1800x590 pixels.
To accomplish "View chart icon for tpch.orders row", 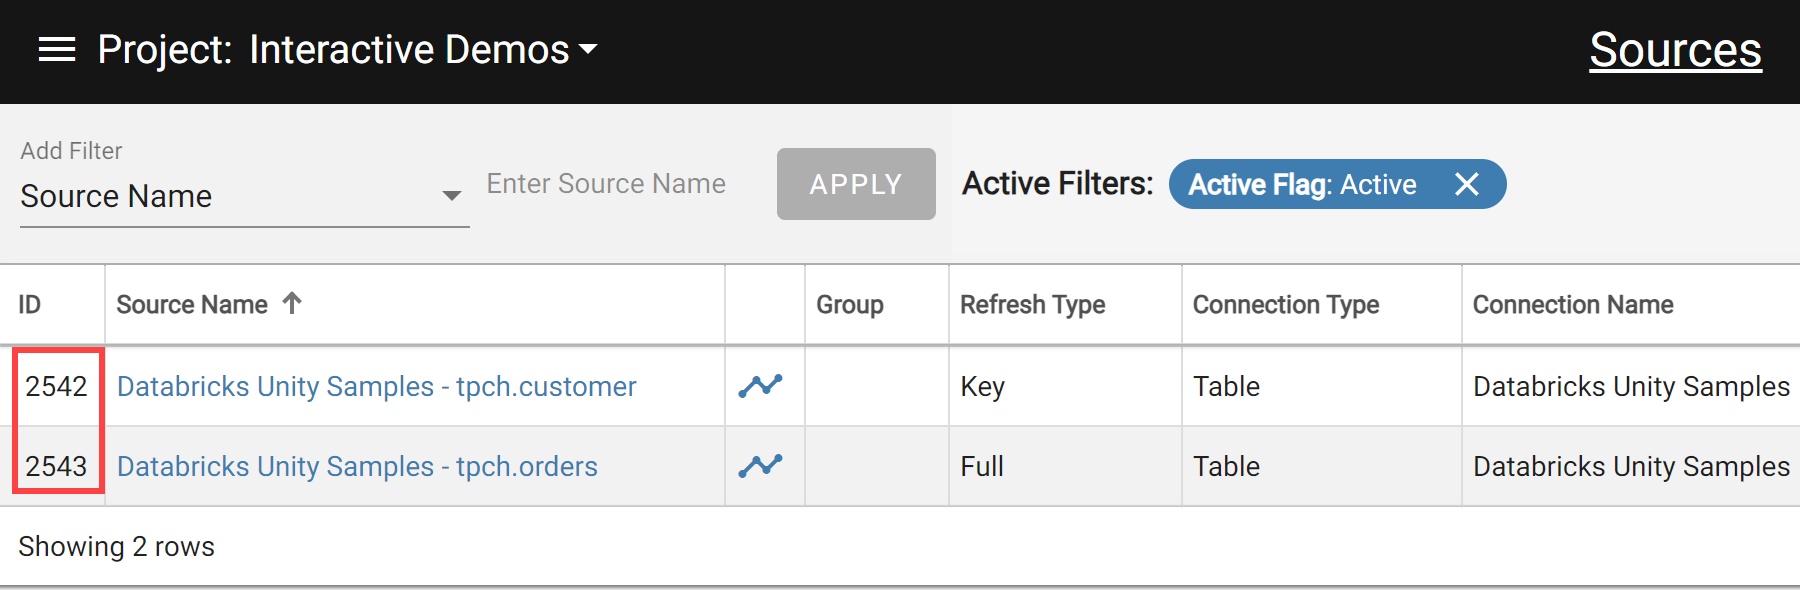I will (760, 466).
